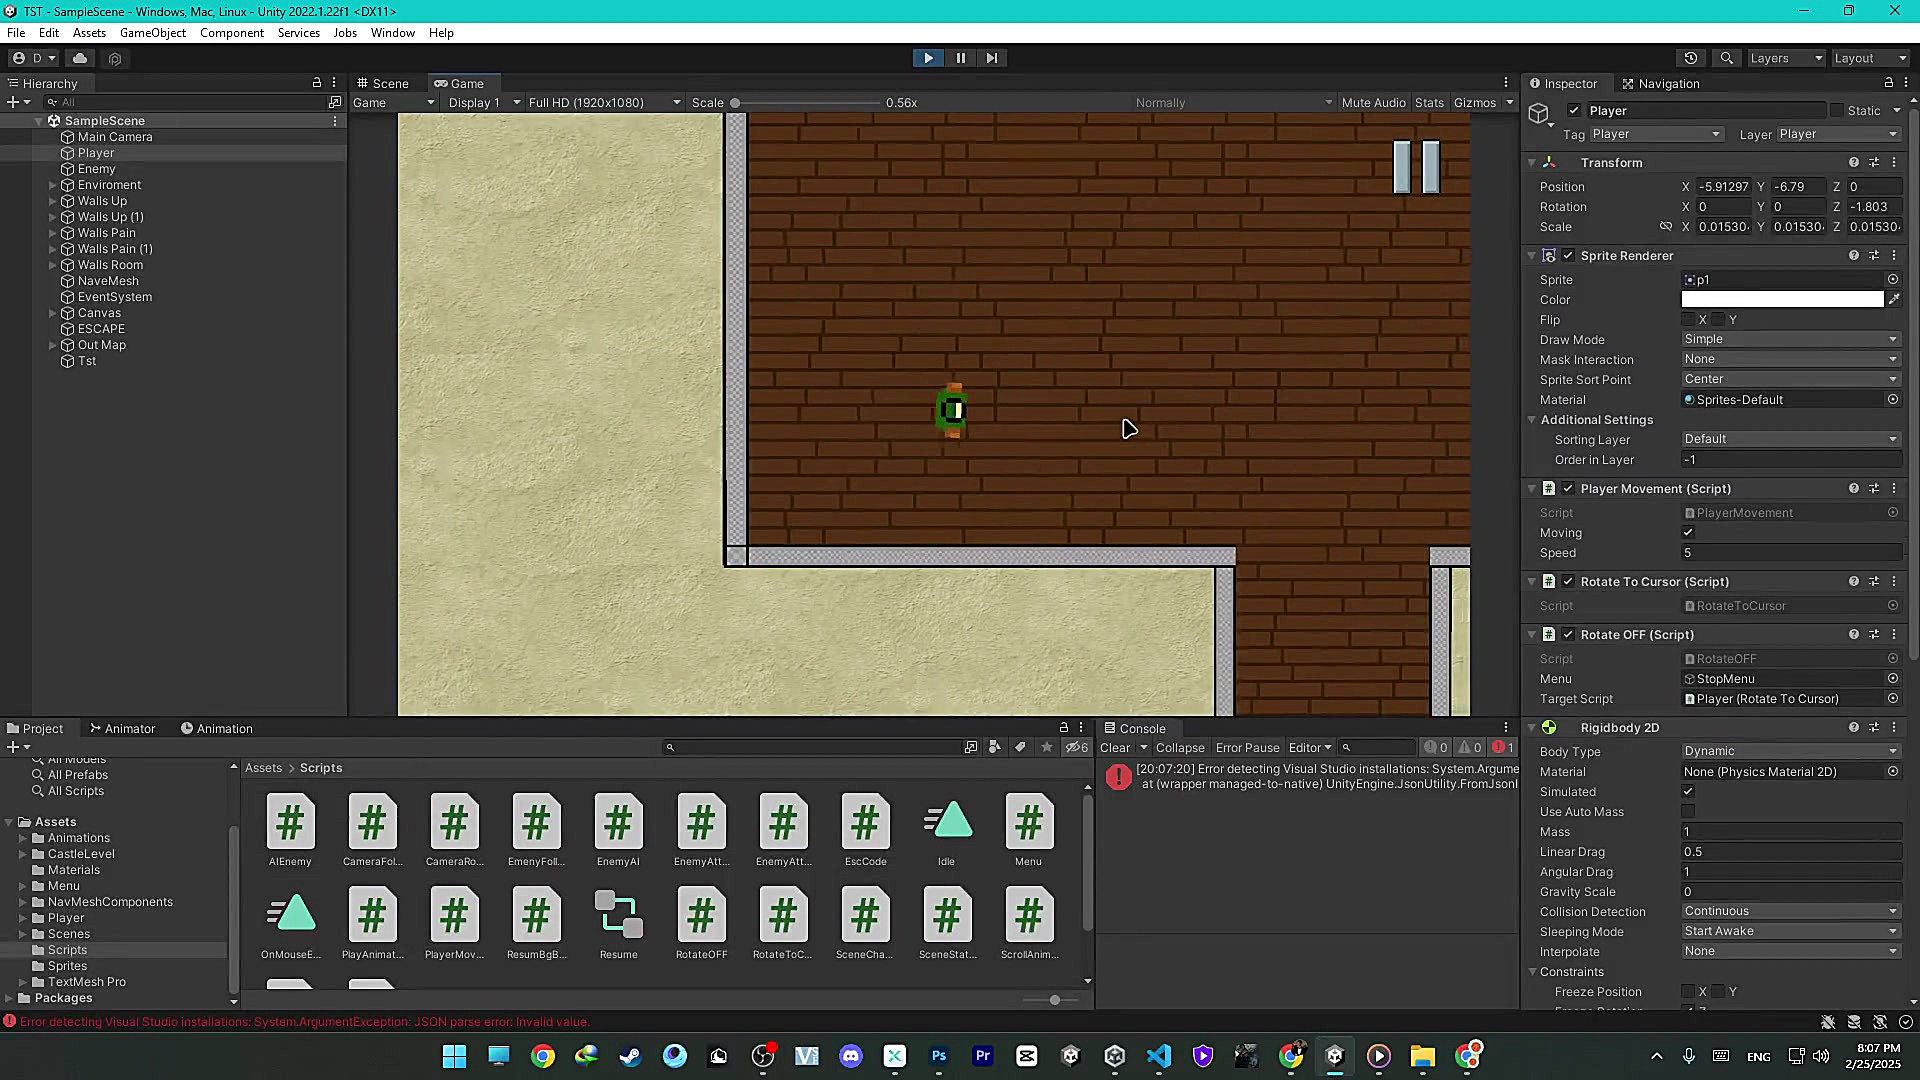1920x1080 pixels.
Task: Open the Component menu
Action: (232, 33)
